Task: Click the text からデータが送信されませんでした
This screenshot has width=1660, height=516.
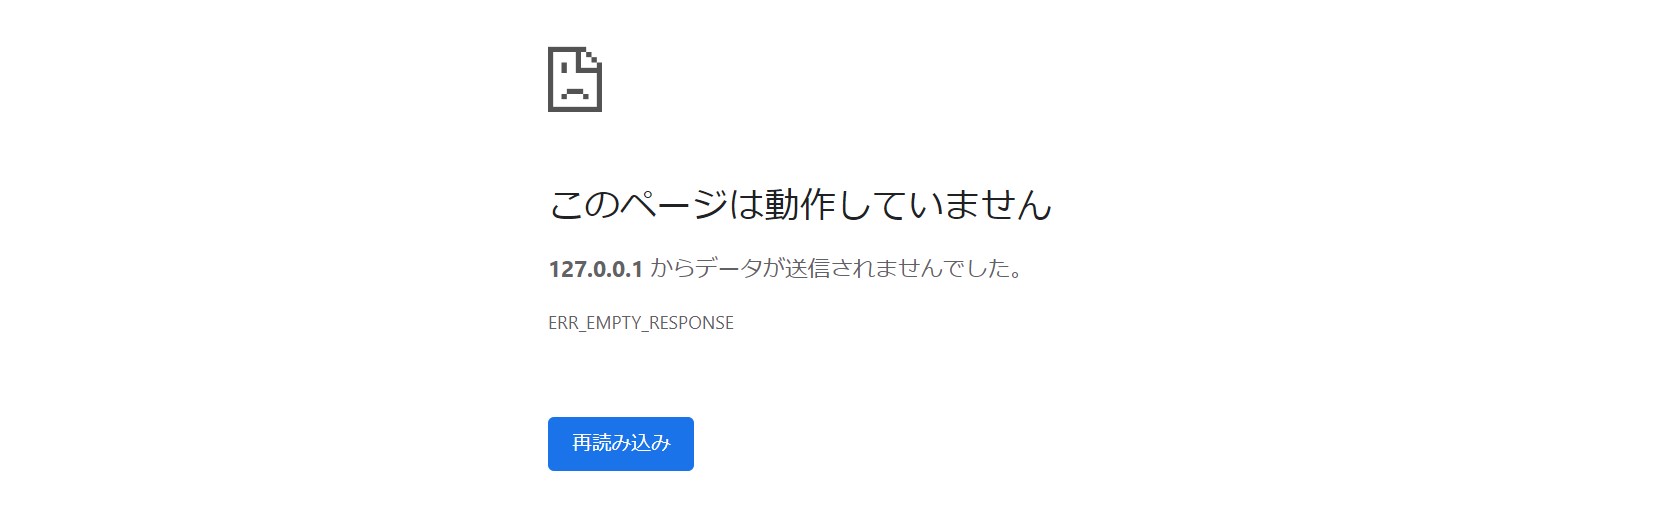Action: pos(837,268)
